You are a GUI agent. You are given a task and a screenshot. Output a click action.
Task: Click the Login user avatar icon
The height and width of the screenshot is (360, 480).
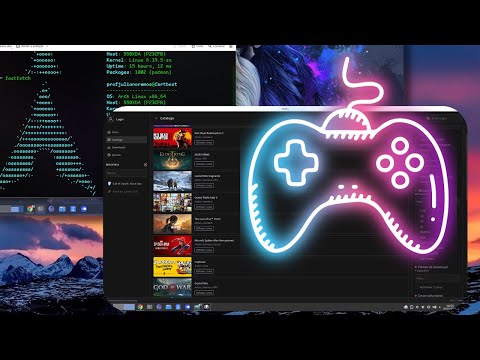111,119
